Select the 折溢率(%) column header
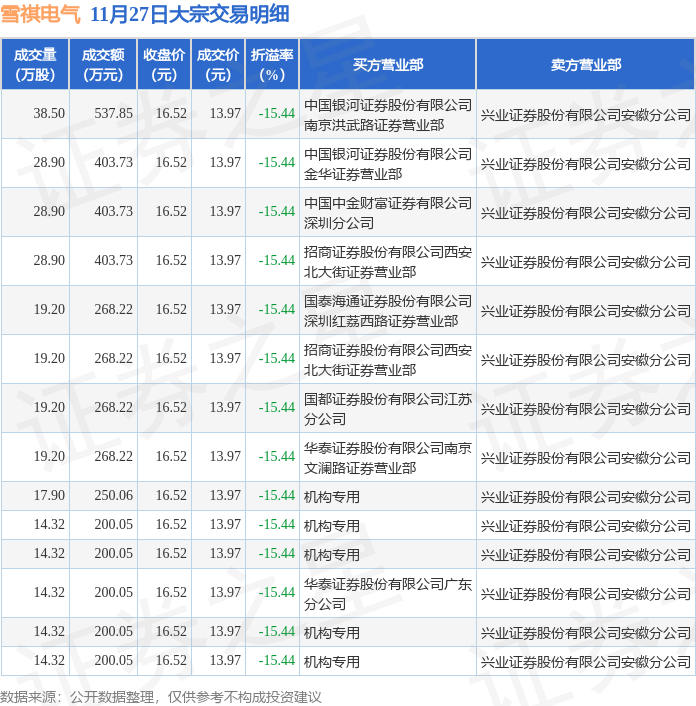 pyautogui.click(x=272, y=64)
